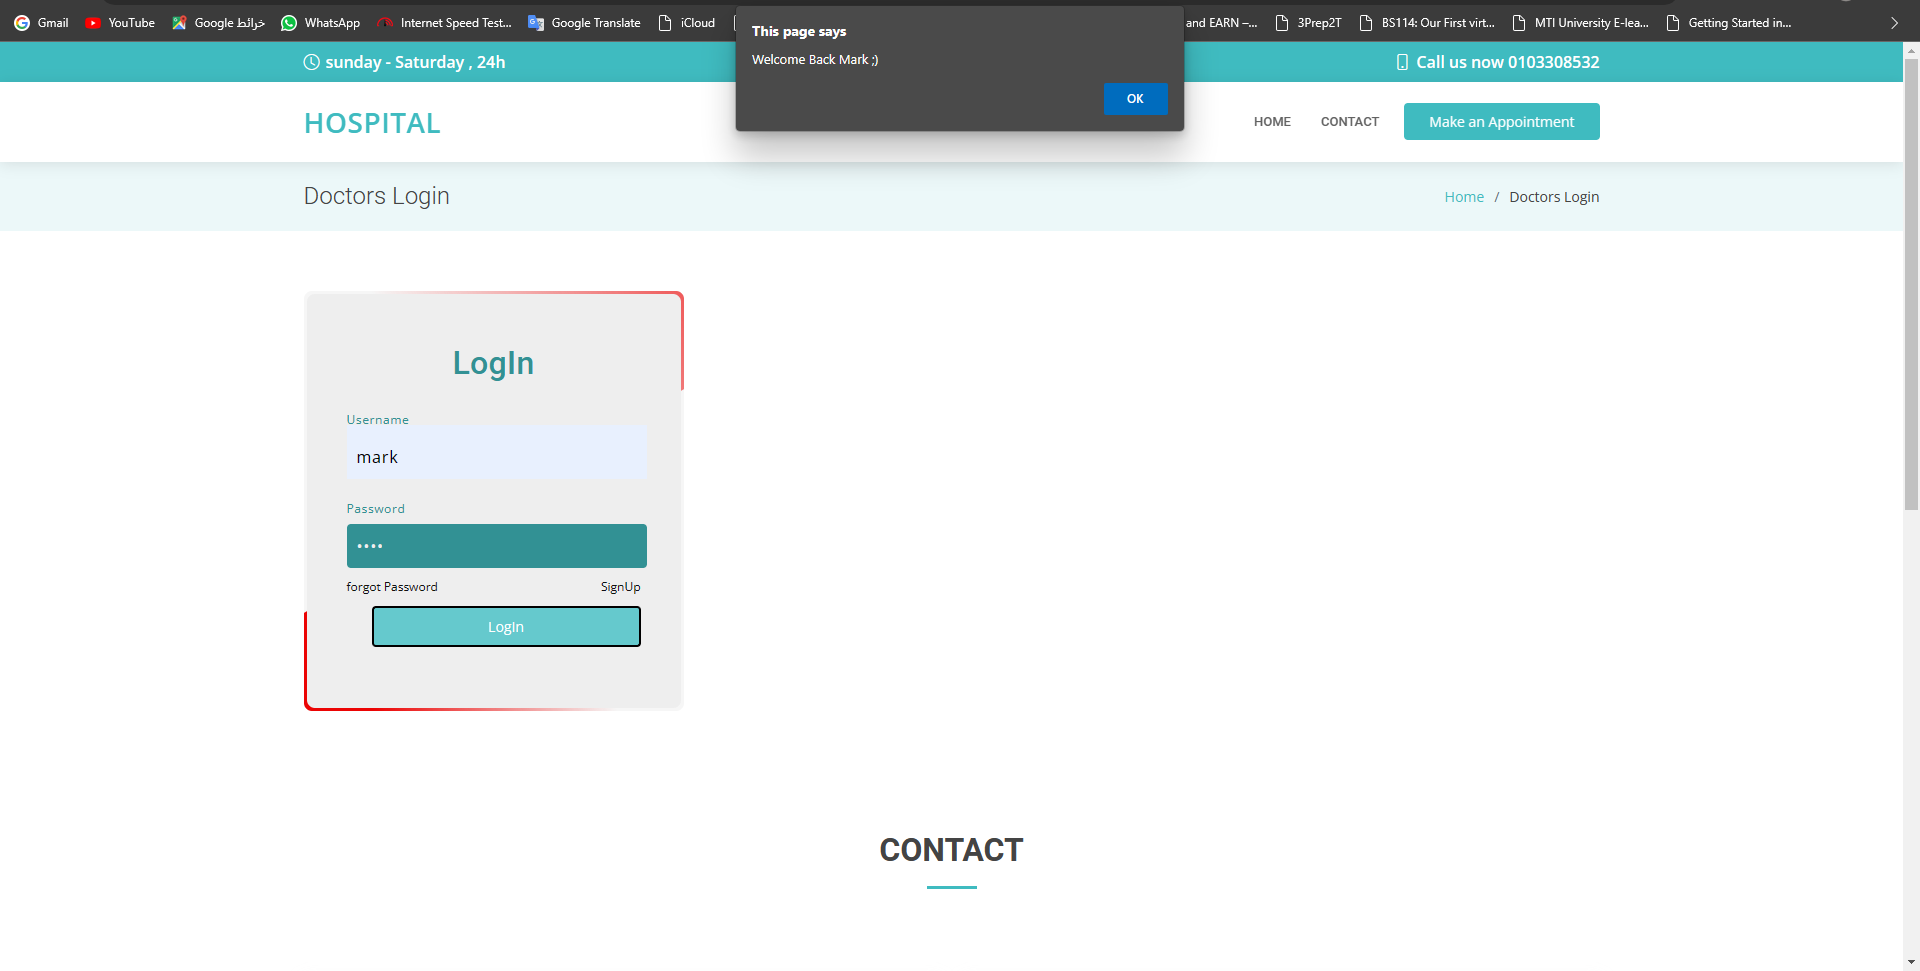This screenshot has width=1920, height=971.
Task: Focus the Password field
Action: point(497,546)
